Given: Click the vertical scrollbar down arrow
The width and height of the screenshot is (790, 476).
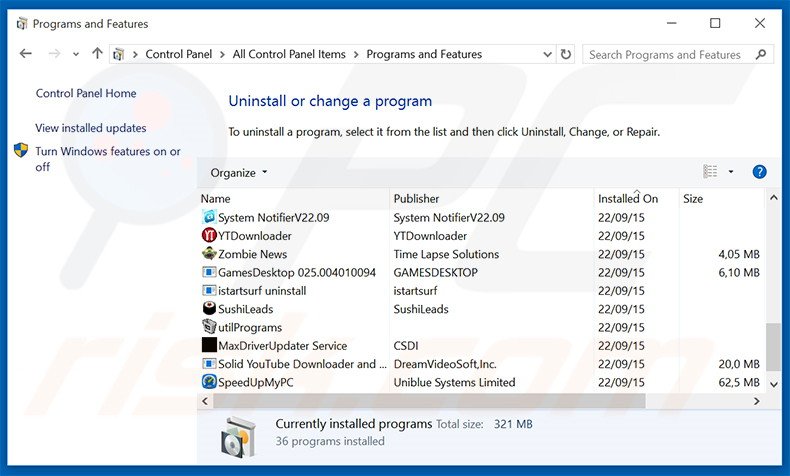Looking at the screenshot, I should pyautogui.click(x=773, y=384).
